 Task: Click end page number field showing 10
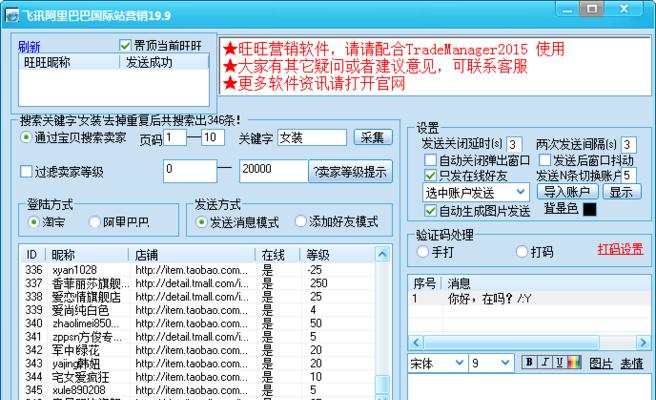point(213,138)
